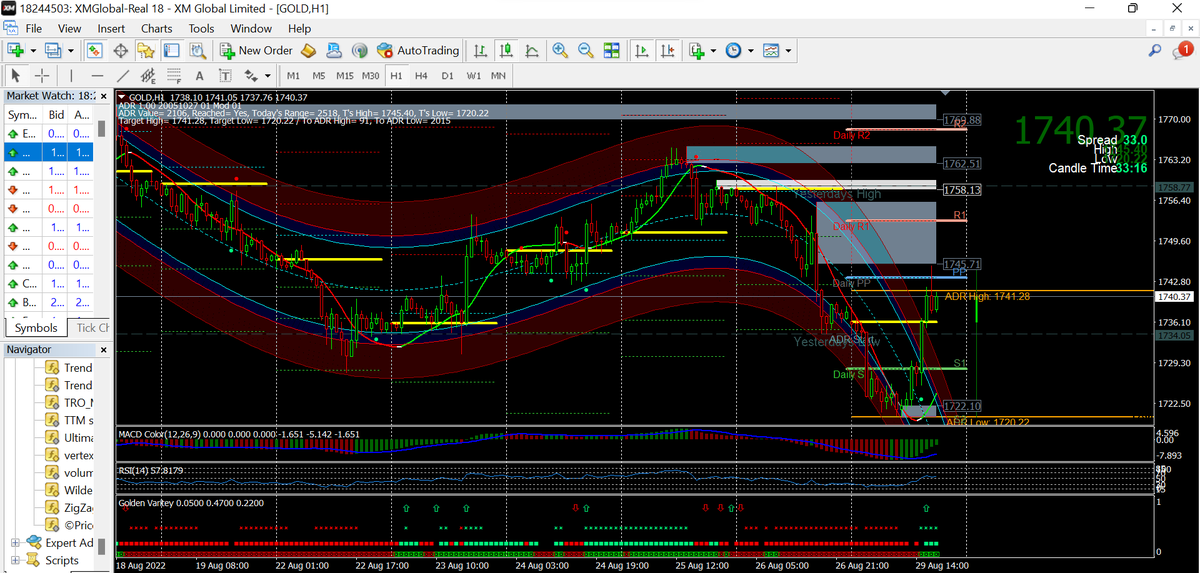This screenshot has width=1200, height=573.
Task: Open the MetaEditor book icon
Action: coord(309,50)
